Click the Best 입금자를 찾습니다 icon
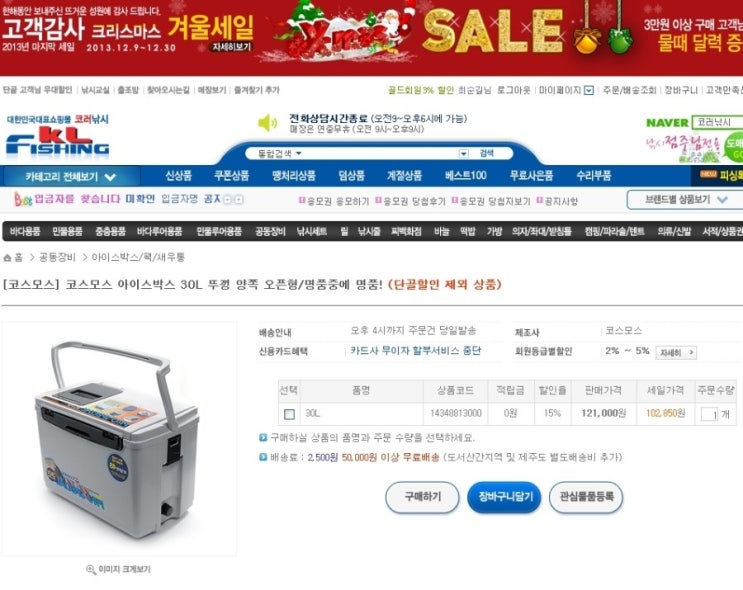Screen dimensions: 743x590 pos(23,200)
